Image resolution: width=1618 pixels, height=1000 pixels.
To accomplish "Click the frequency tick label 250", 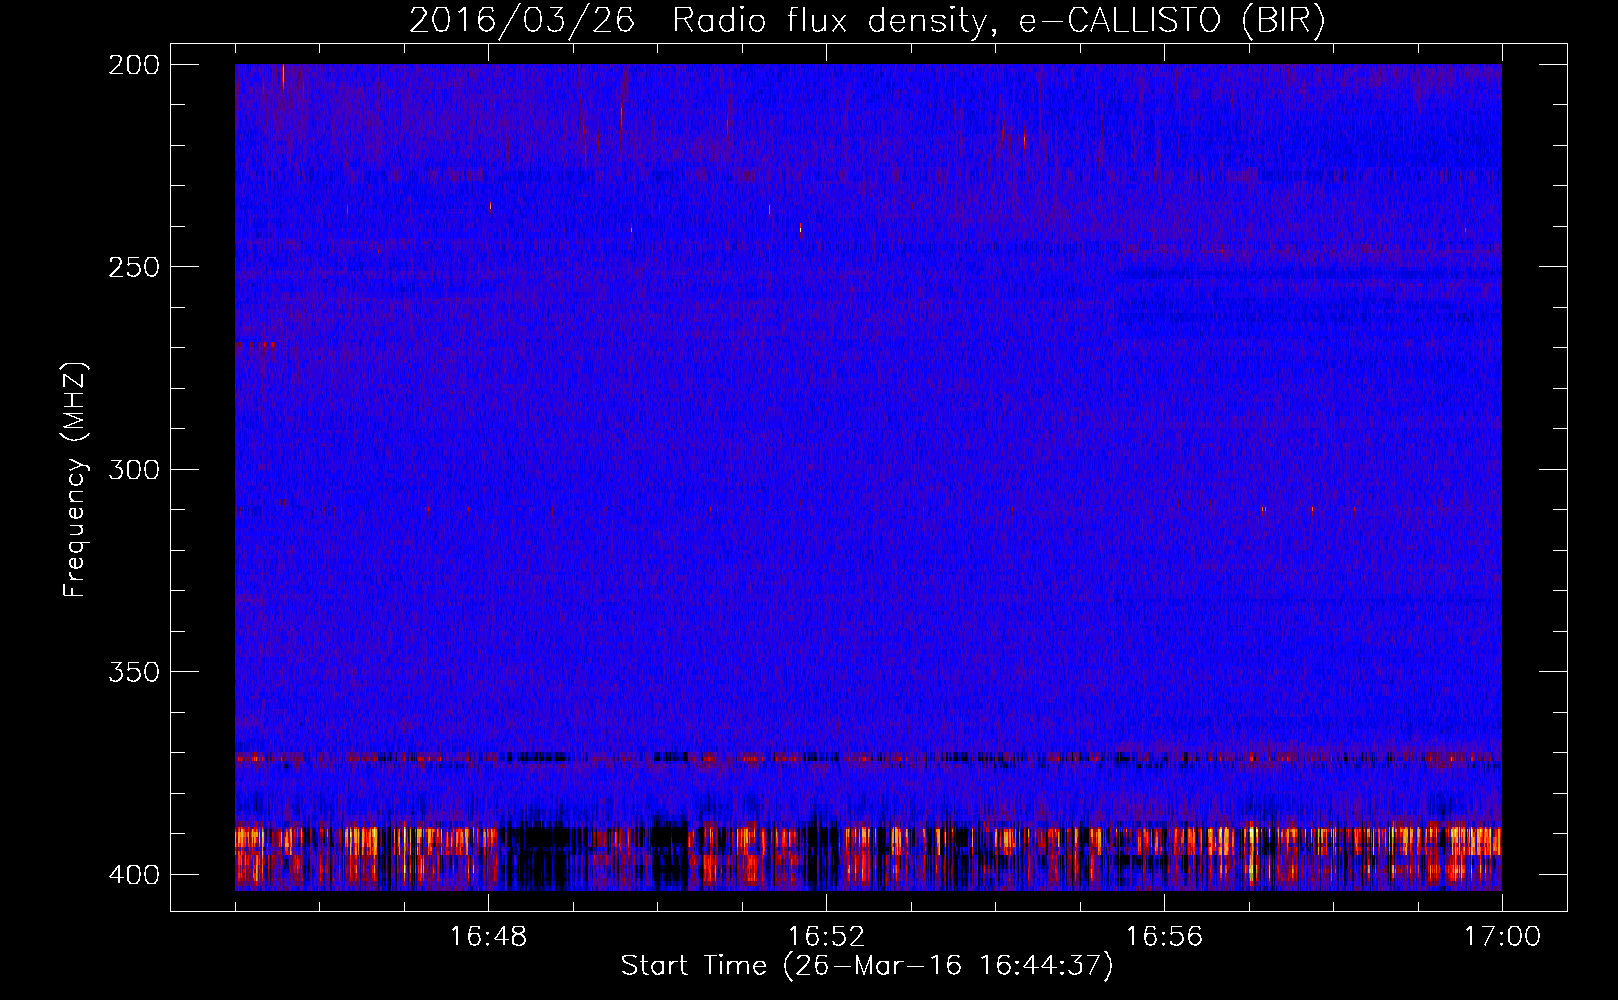I will 134,267.
